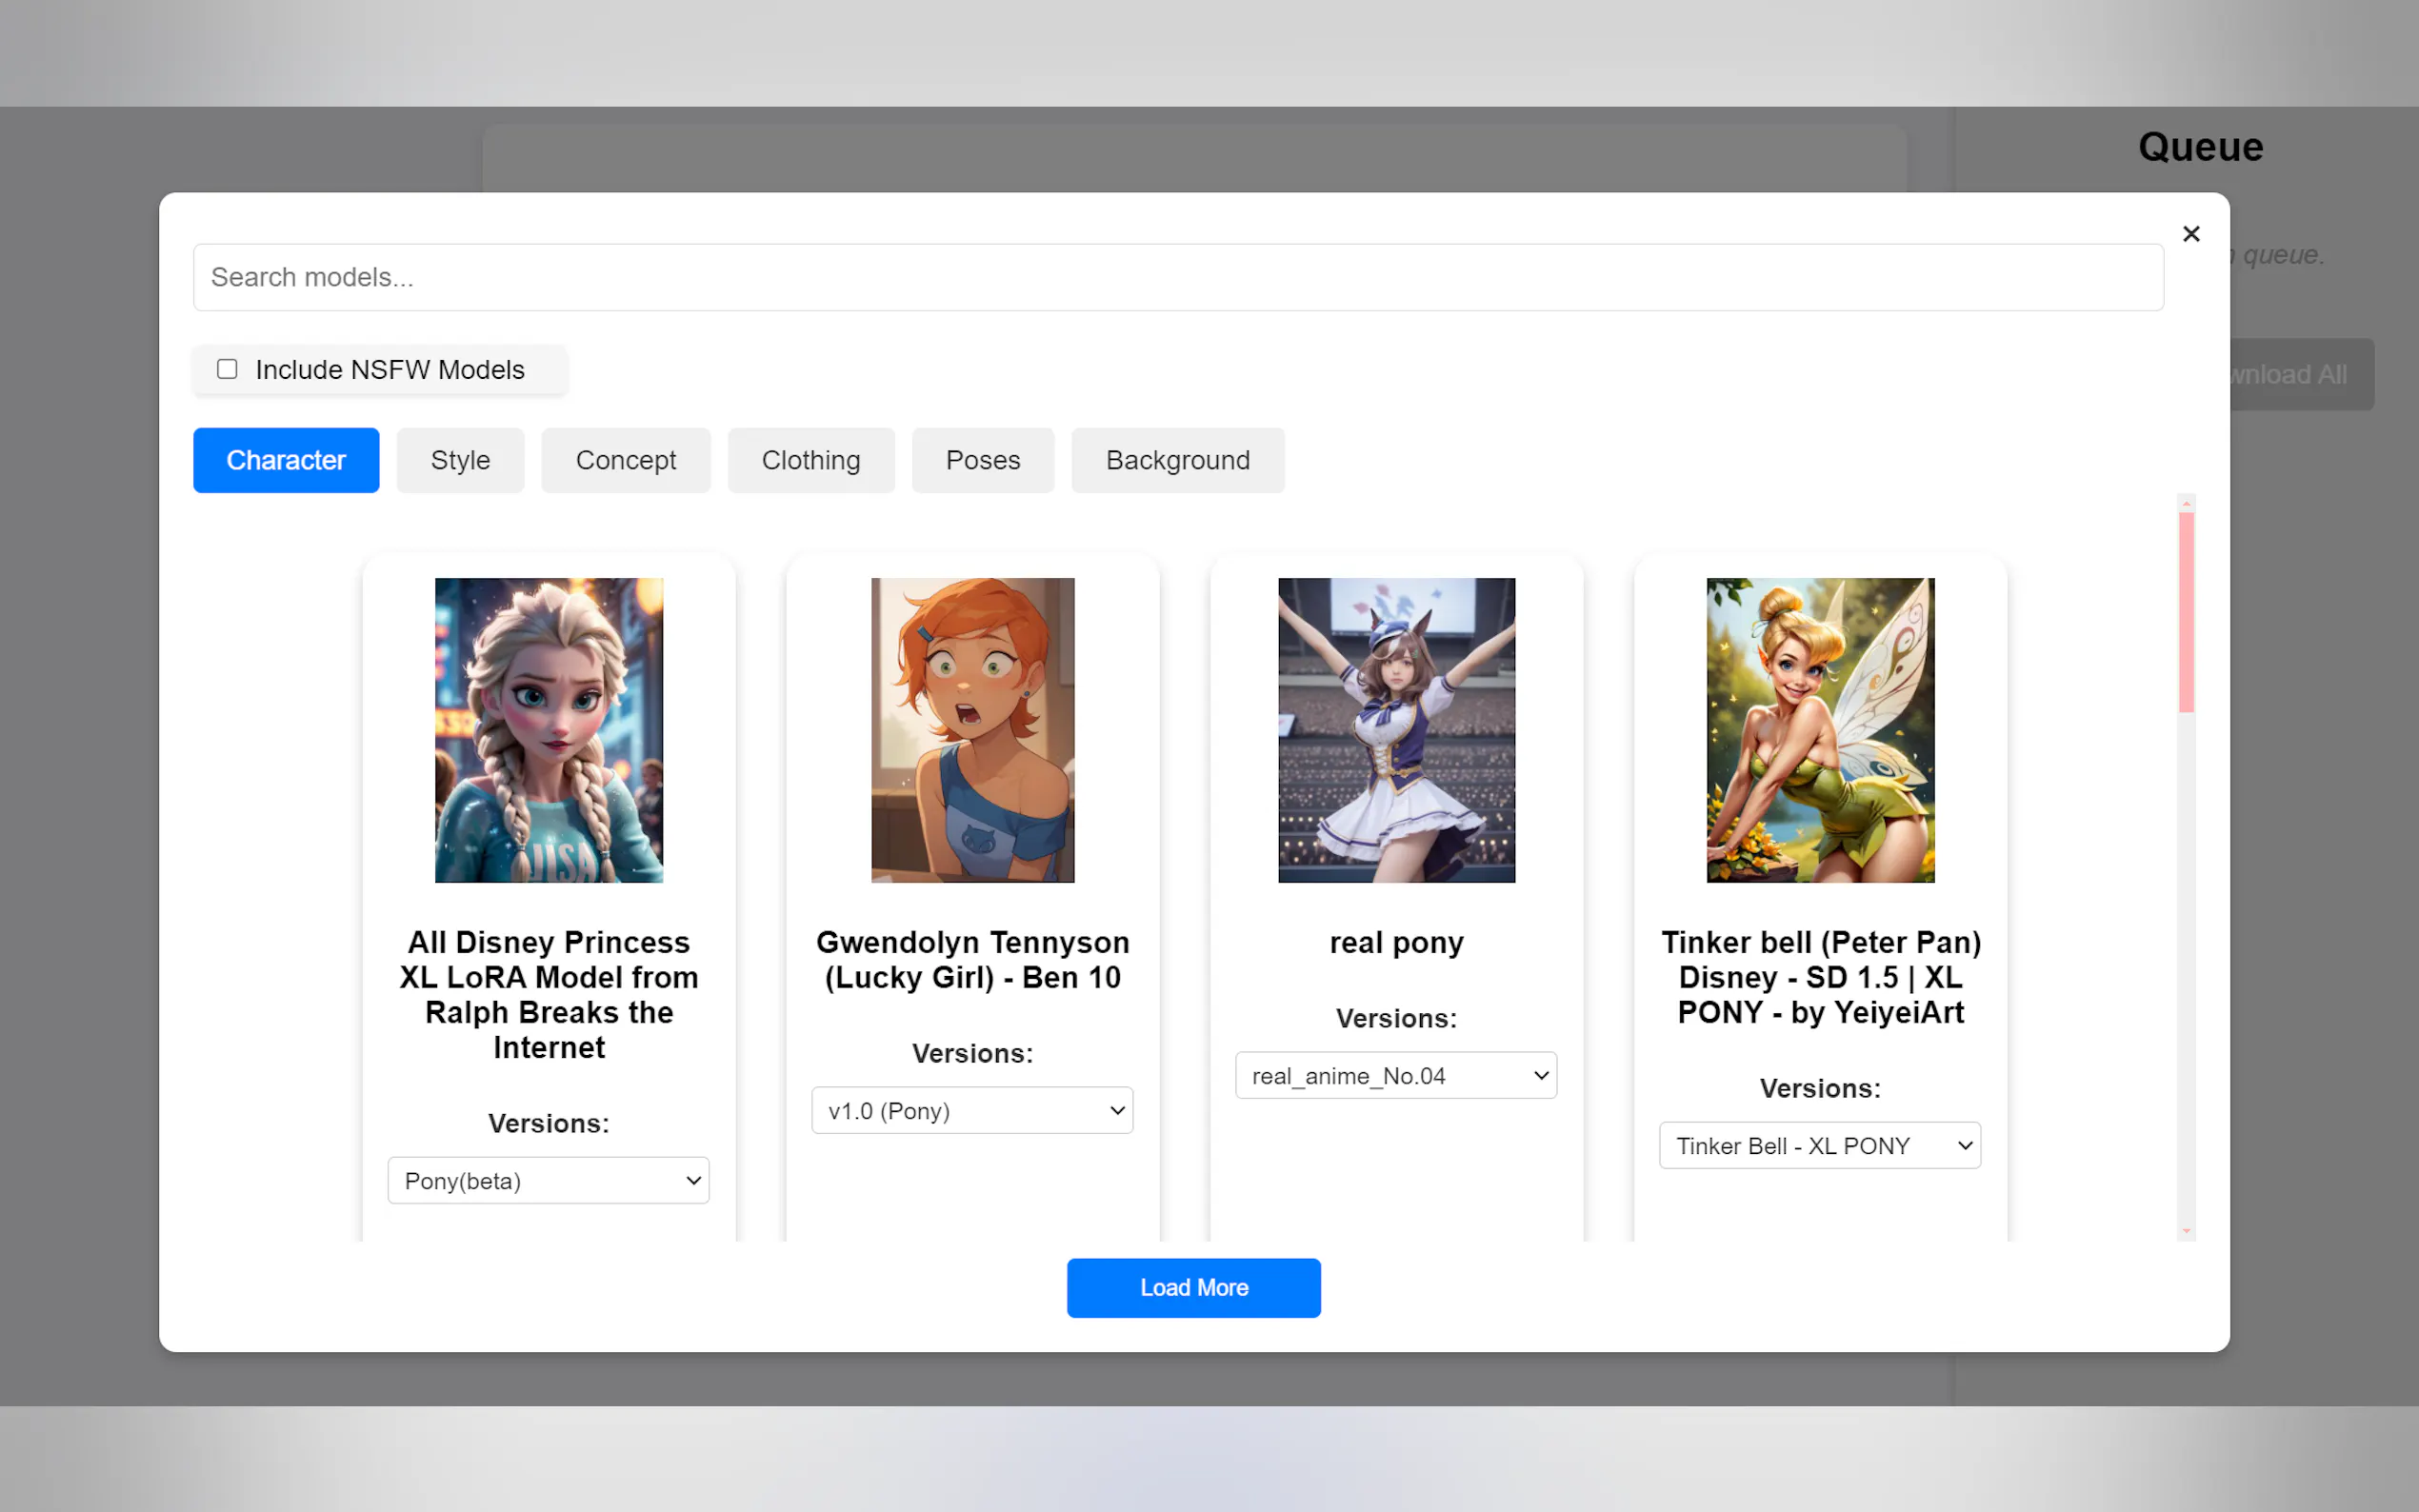The width and height of the screenshot is (2419, 1512).
Task: Click the All Disney Princess model thumbnail
Action: tap(548, 730)
